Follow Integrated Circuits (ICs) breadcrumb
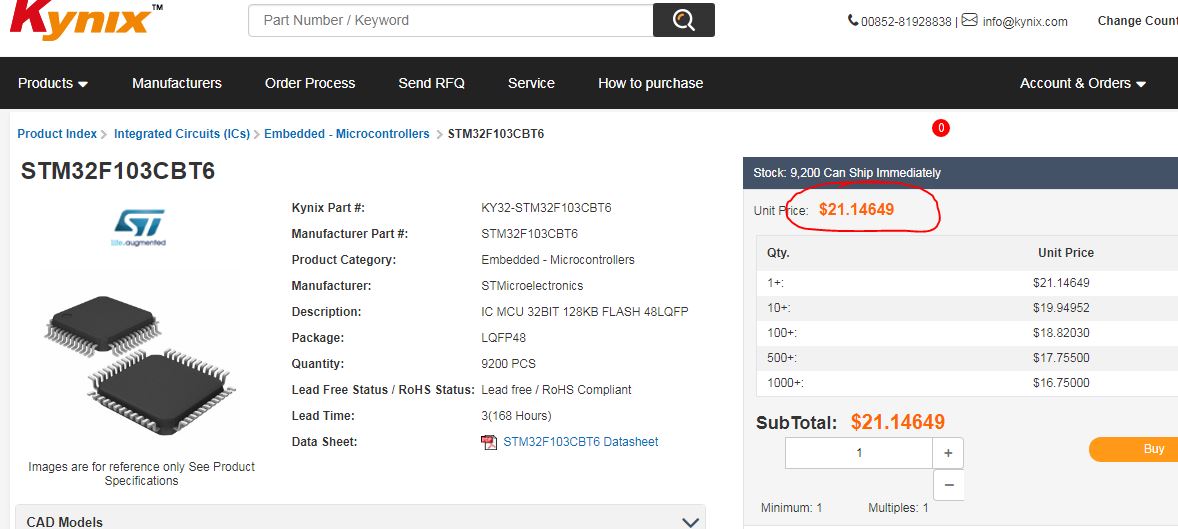Screen dimensions: 1178x529 tap(182, 134)
